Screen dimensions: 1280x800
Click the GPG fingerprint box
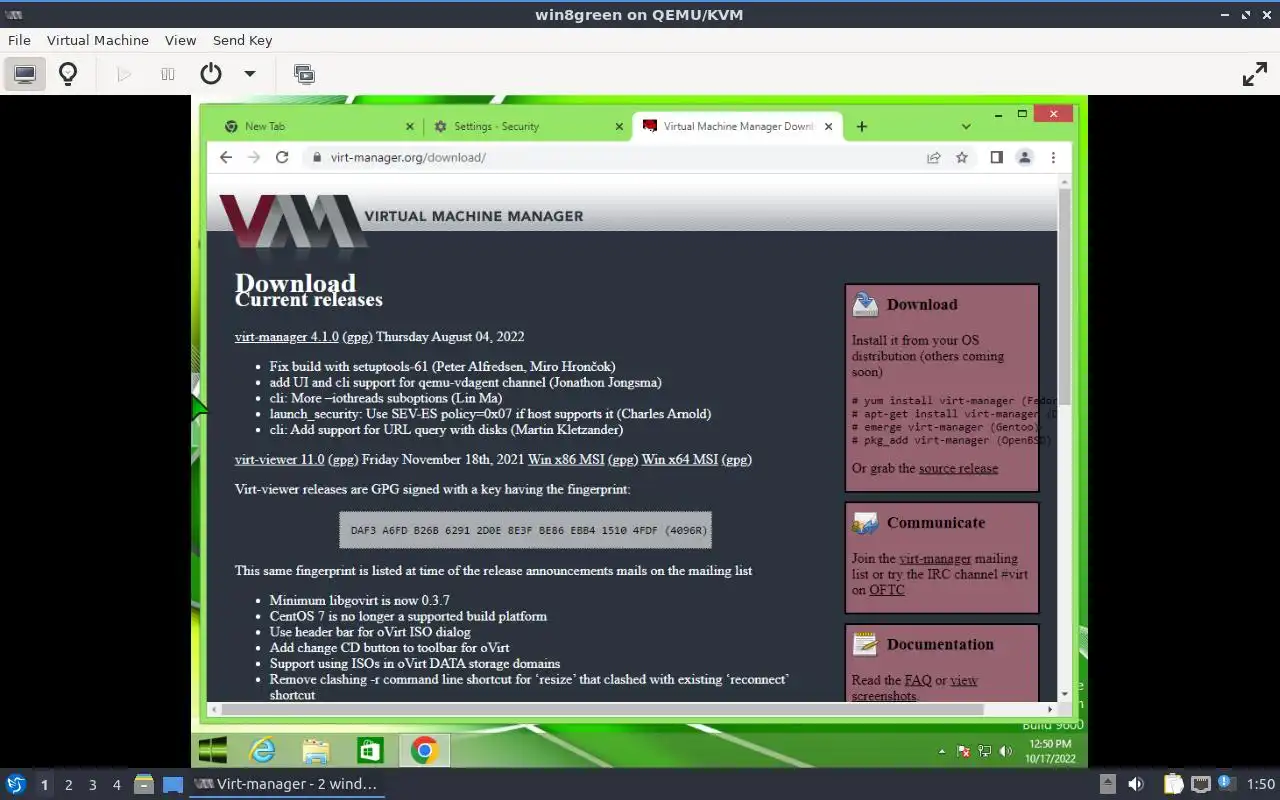tap(525, 530)
